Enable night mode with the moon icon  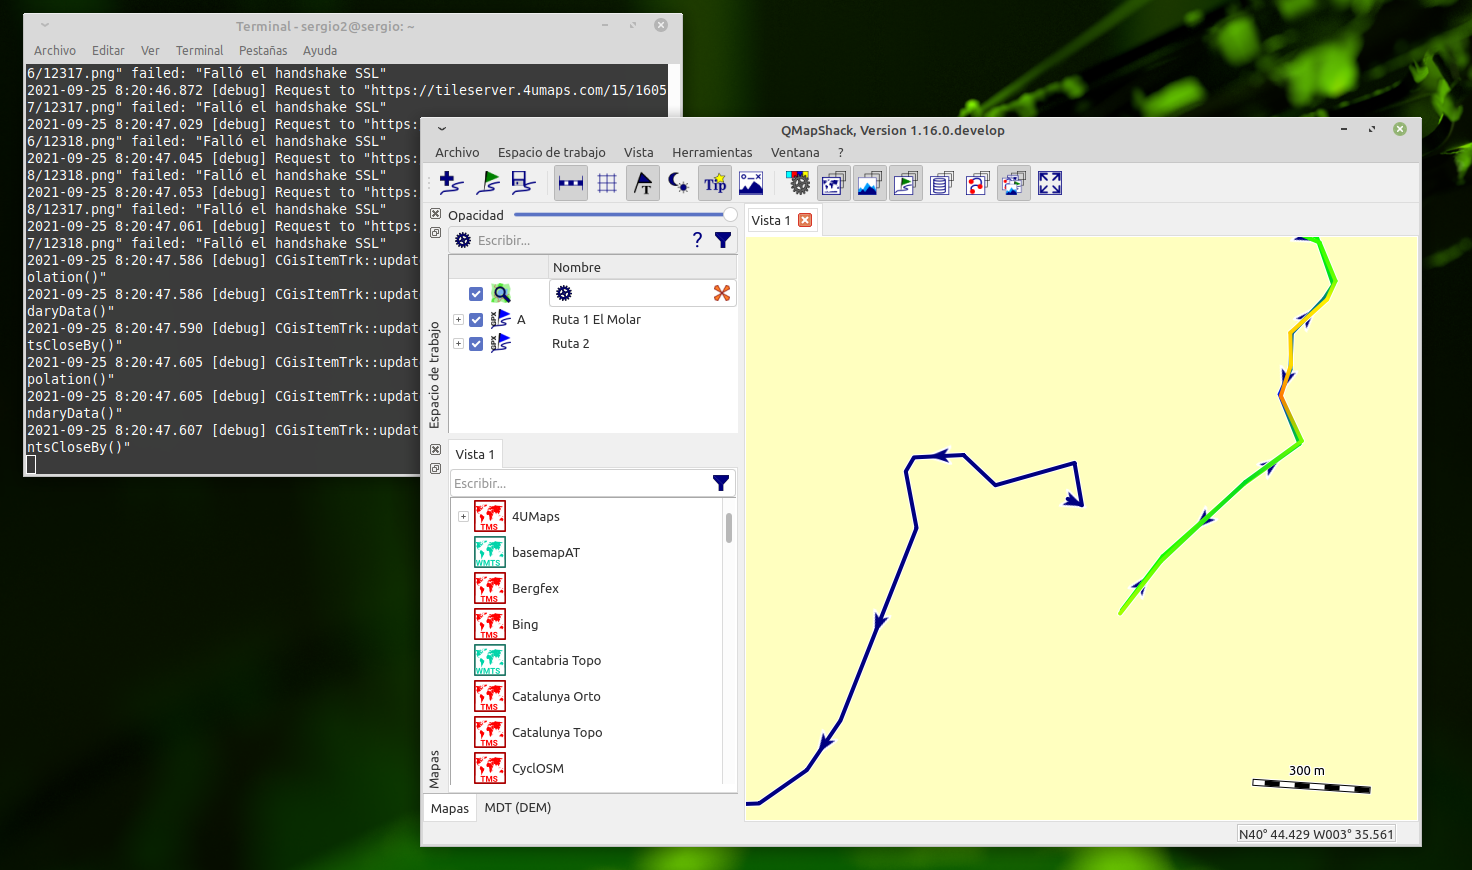678,183
